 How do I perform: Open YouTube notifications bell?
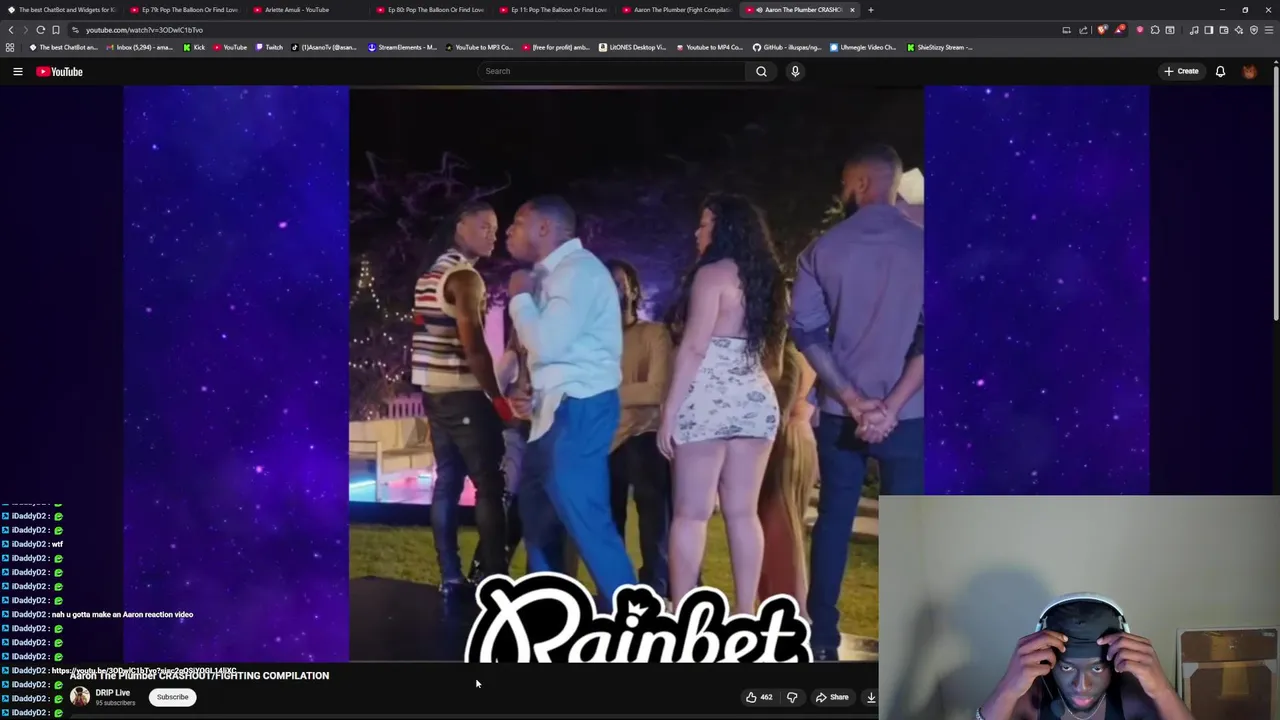1220,71
